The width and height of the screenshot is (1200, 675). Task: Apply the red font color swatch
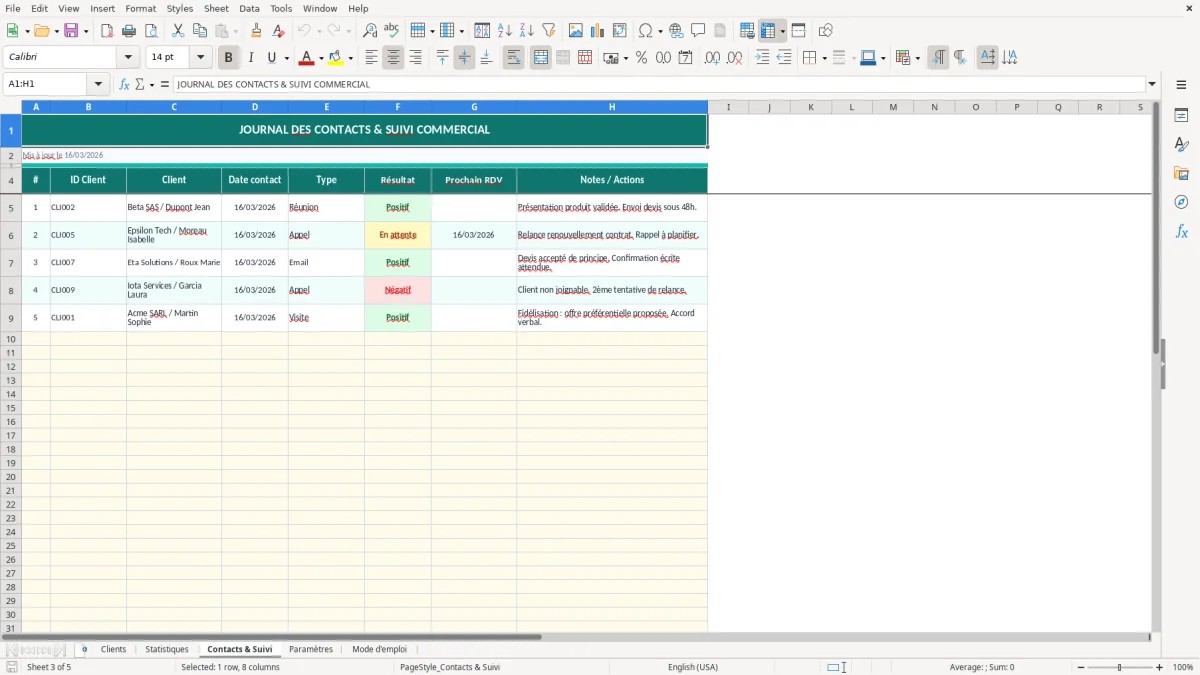[x=307, y=58]
